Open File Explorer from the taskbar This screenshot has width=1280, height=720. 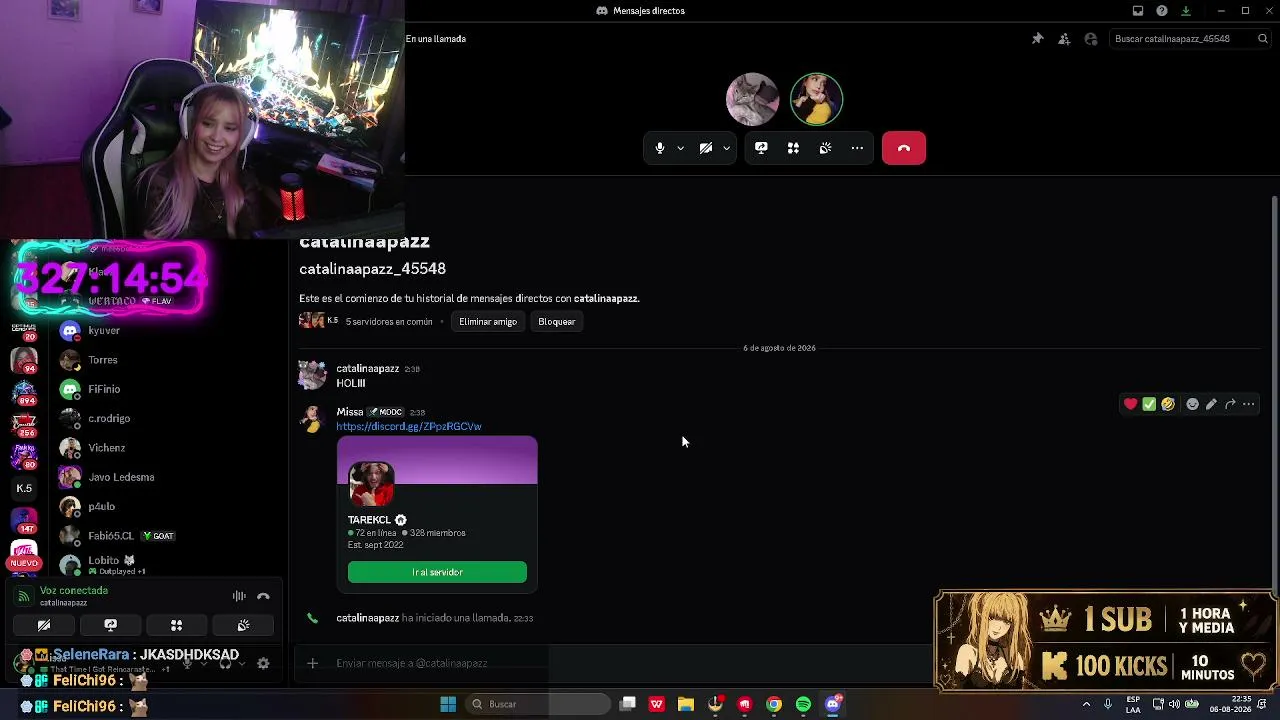click(686, 704)
